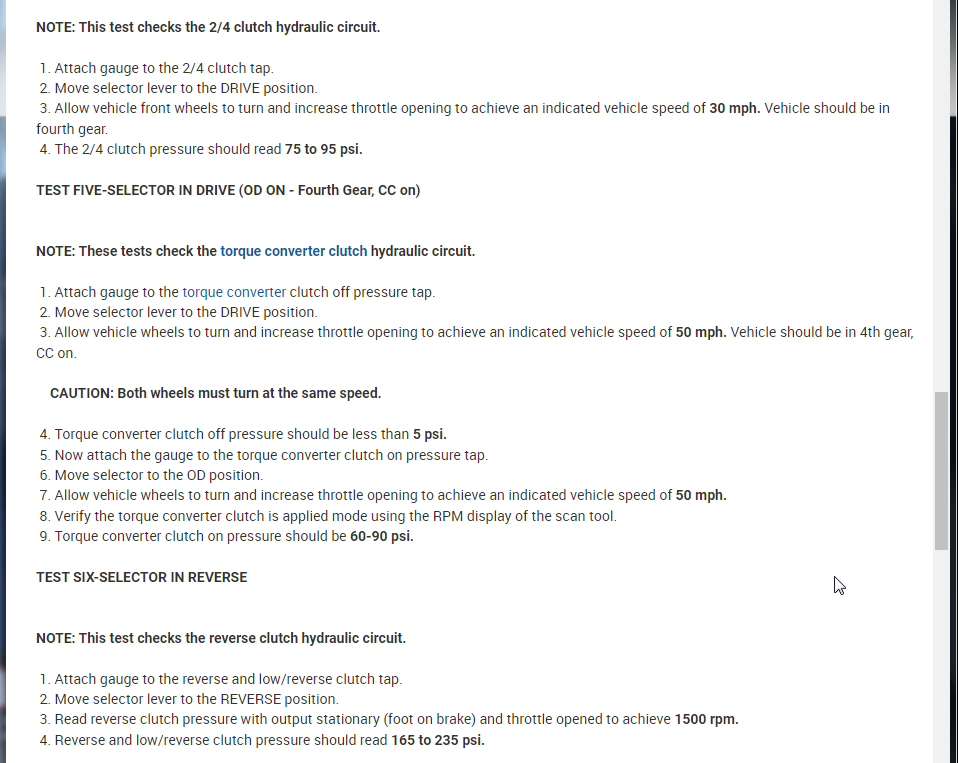Click the bold '30 mph.' speed value
Viewport: 958px width, 763px height.
tap(735, 108)
